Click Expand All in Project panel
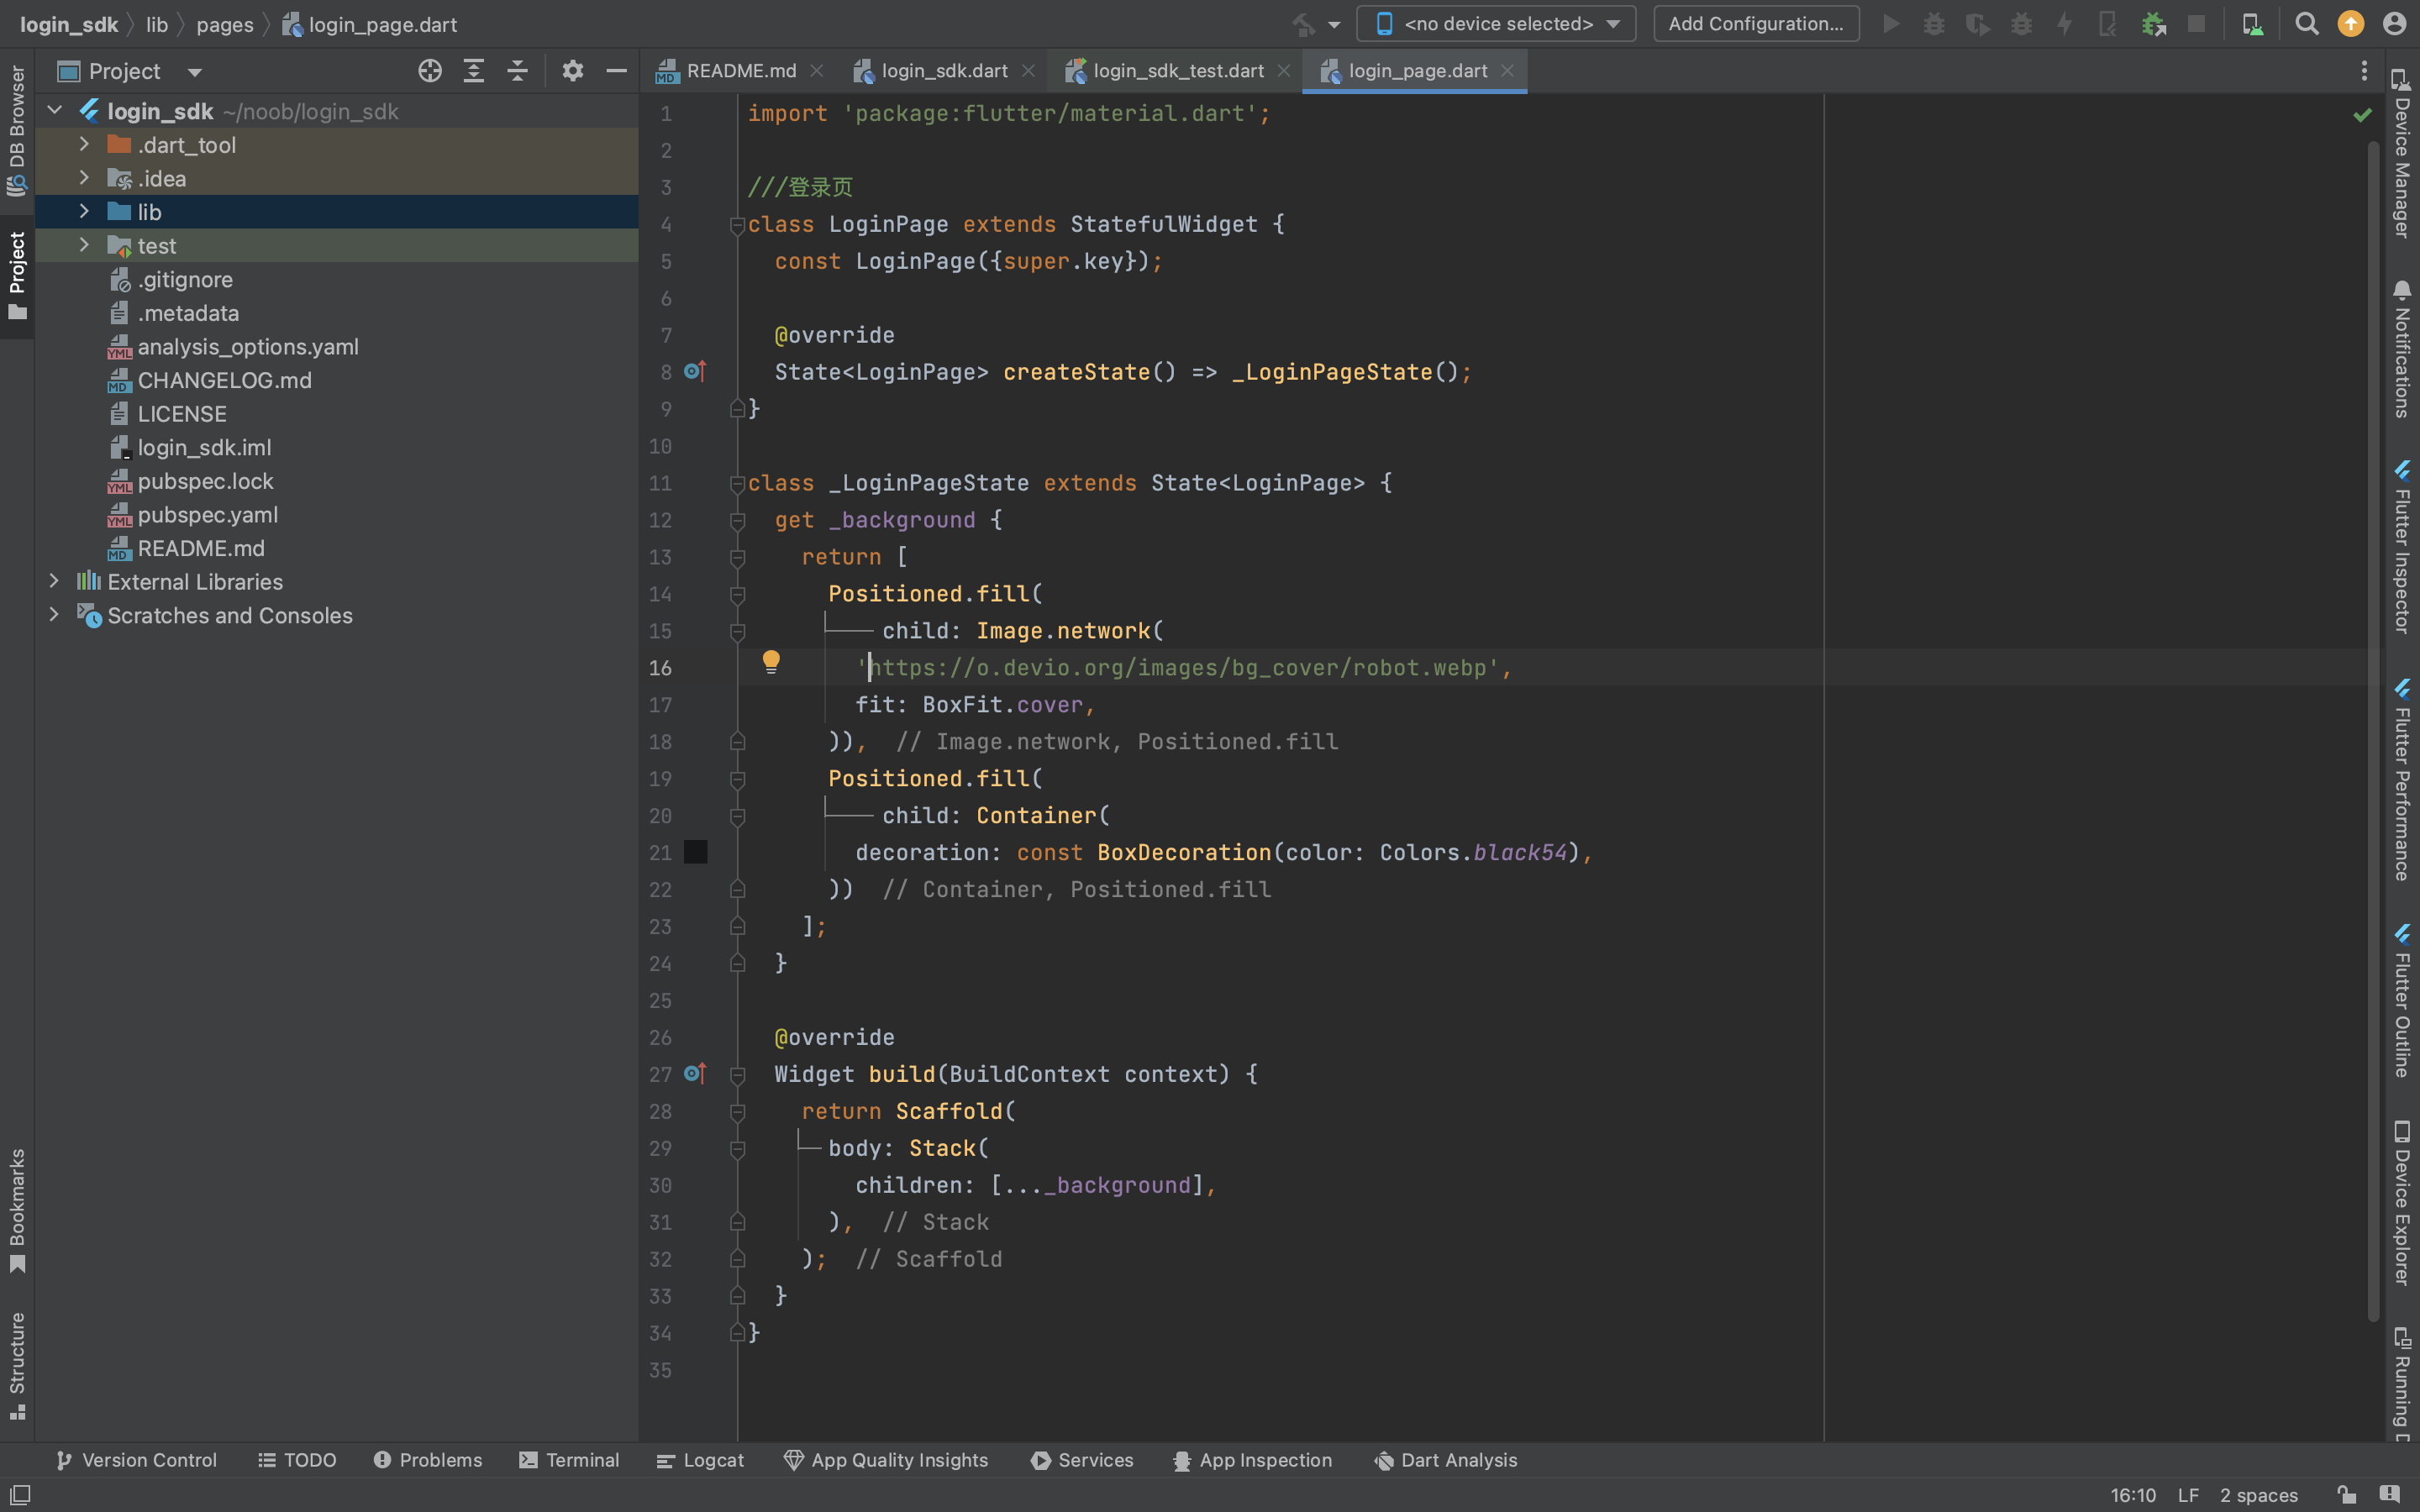Image resolution: width=2420 pixels, height=1512 pixels. 474,71
